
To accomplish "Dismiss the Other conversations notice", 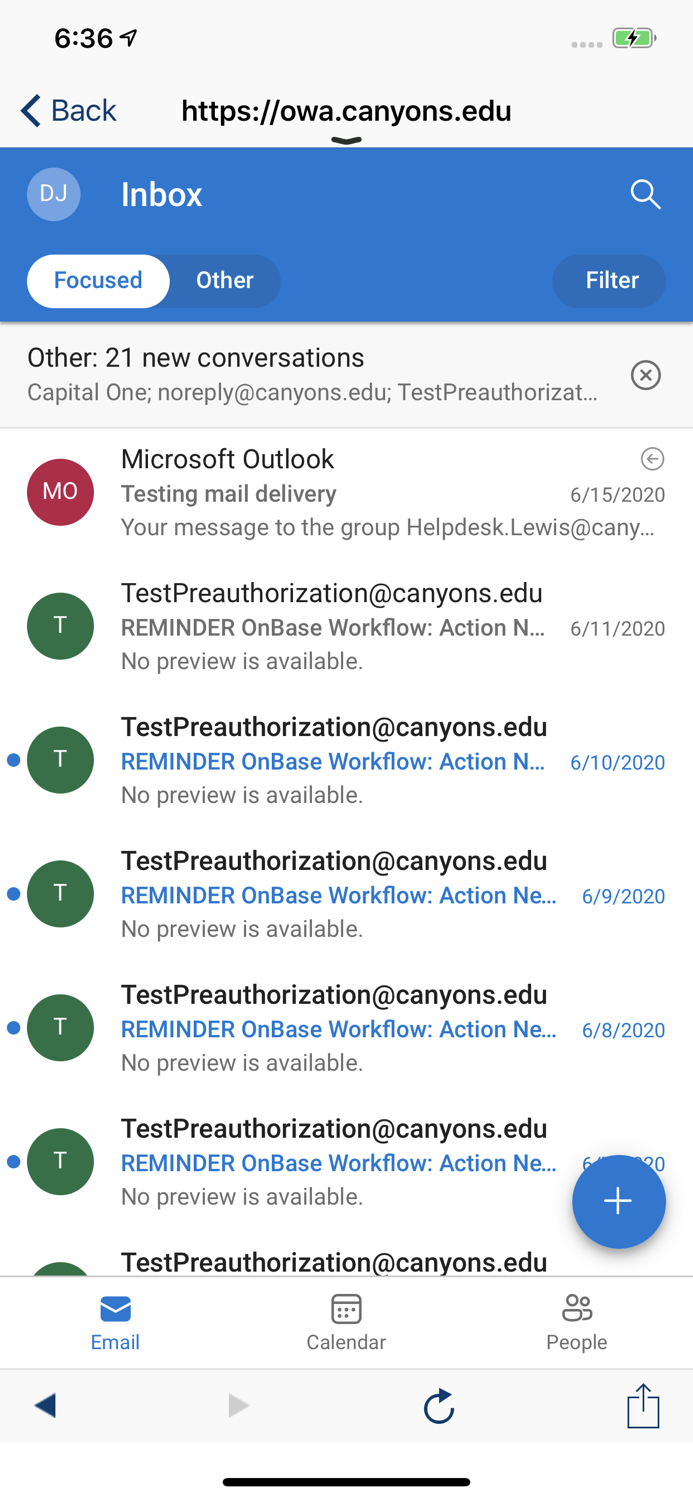I will [646, 375].
